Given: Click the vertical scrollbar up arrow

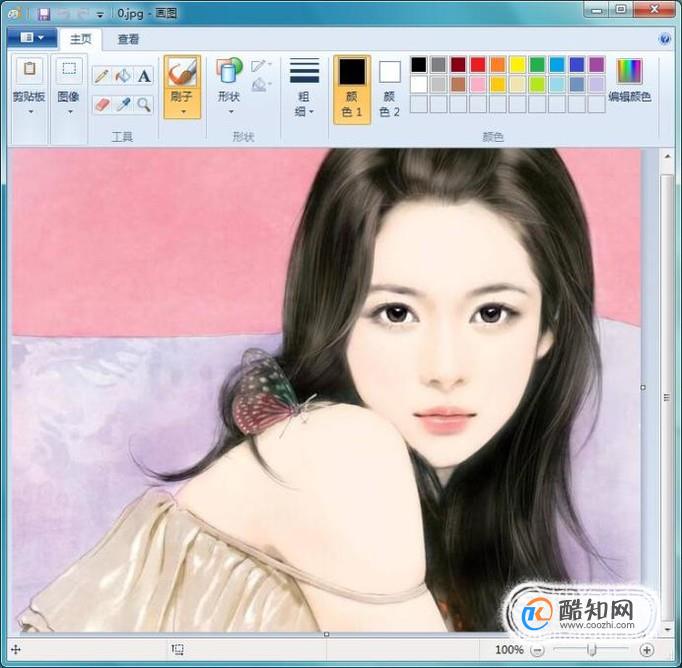Looking at the screenshot, I should point(667,156).
